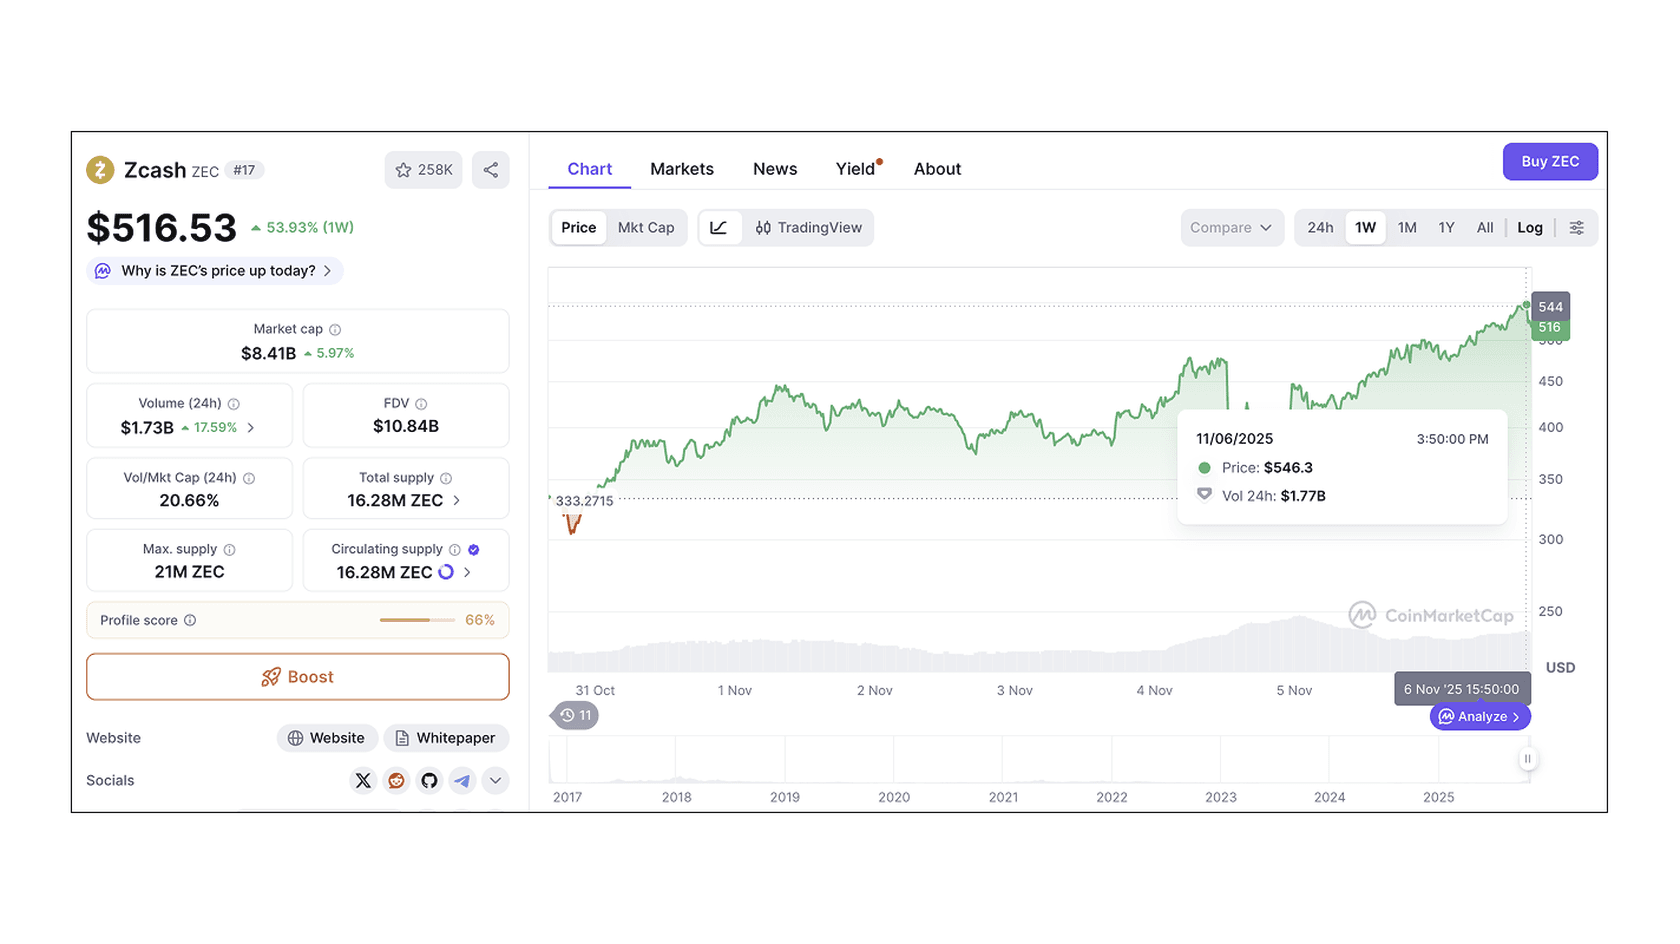Open the News tab
This screenshot has width=1680, height=944.
tap(774, 168)
